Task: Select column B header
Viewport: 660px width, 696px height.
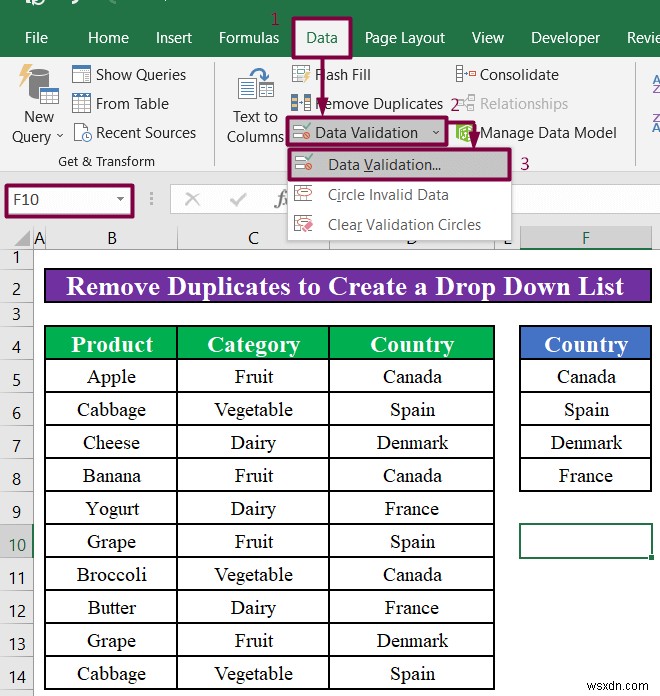Action: point(112,238)
